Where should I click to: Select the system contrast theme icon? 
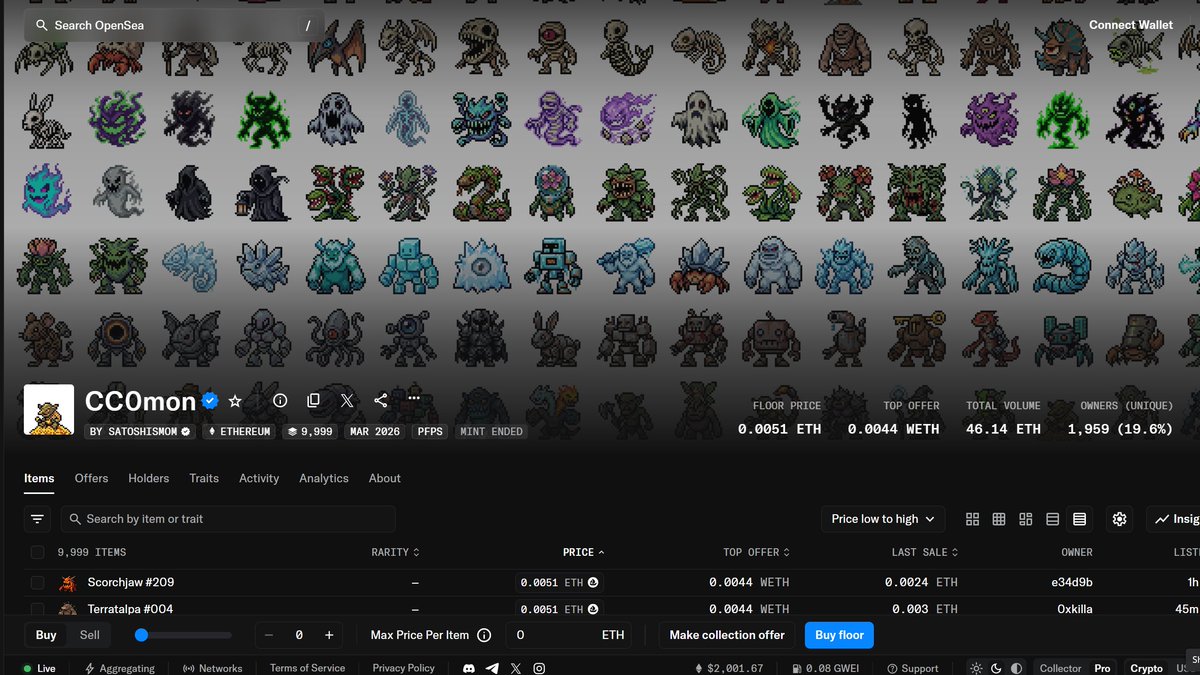[x=1017, y=668]
